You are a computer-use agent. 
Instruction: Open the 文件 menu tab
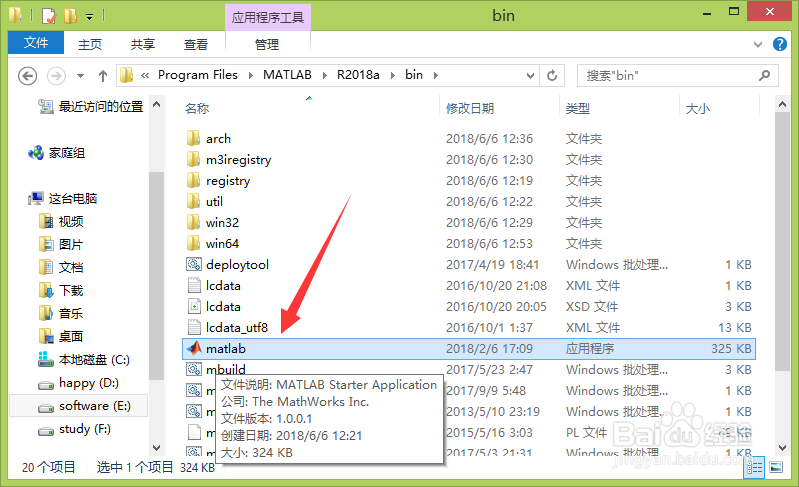[36, 43]
